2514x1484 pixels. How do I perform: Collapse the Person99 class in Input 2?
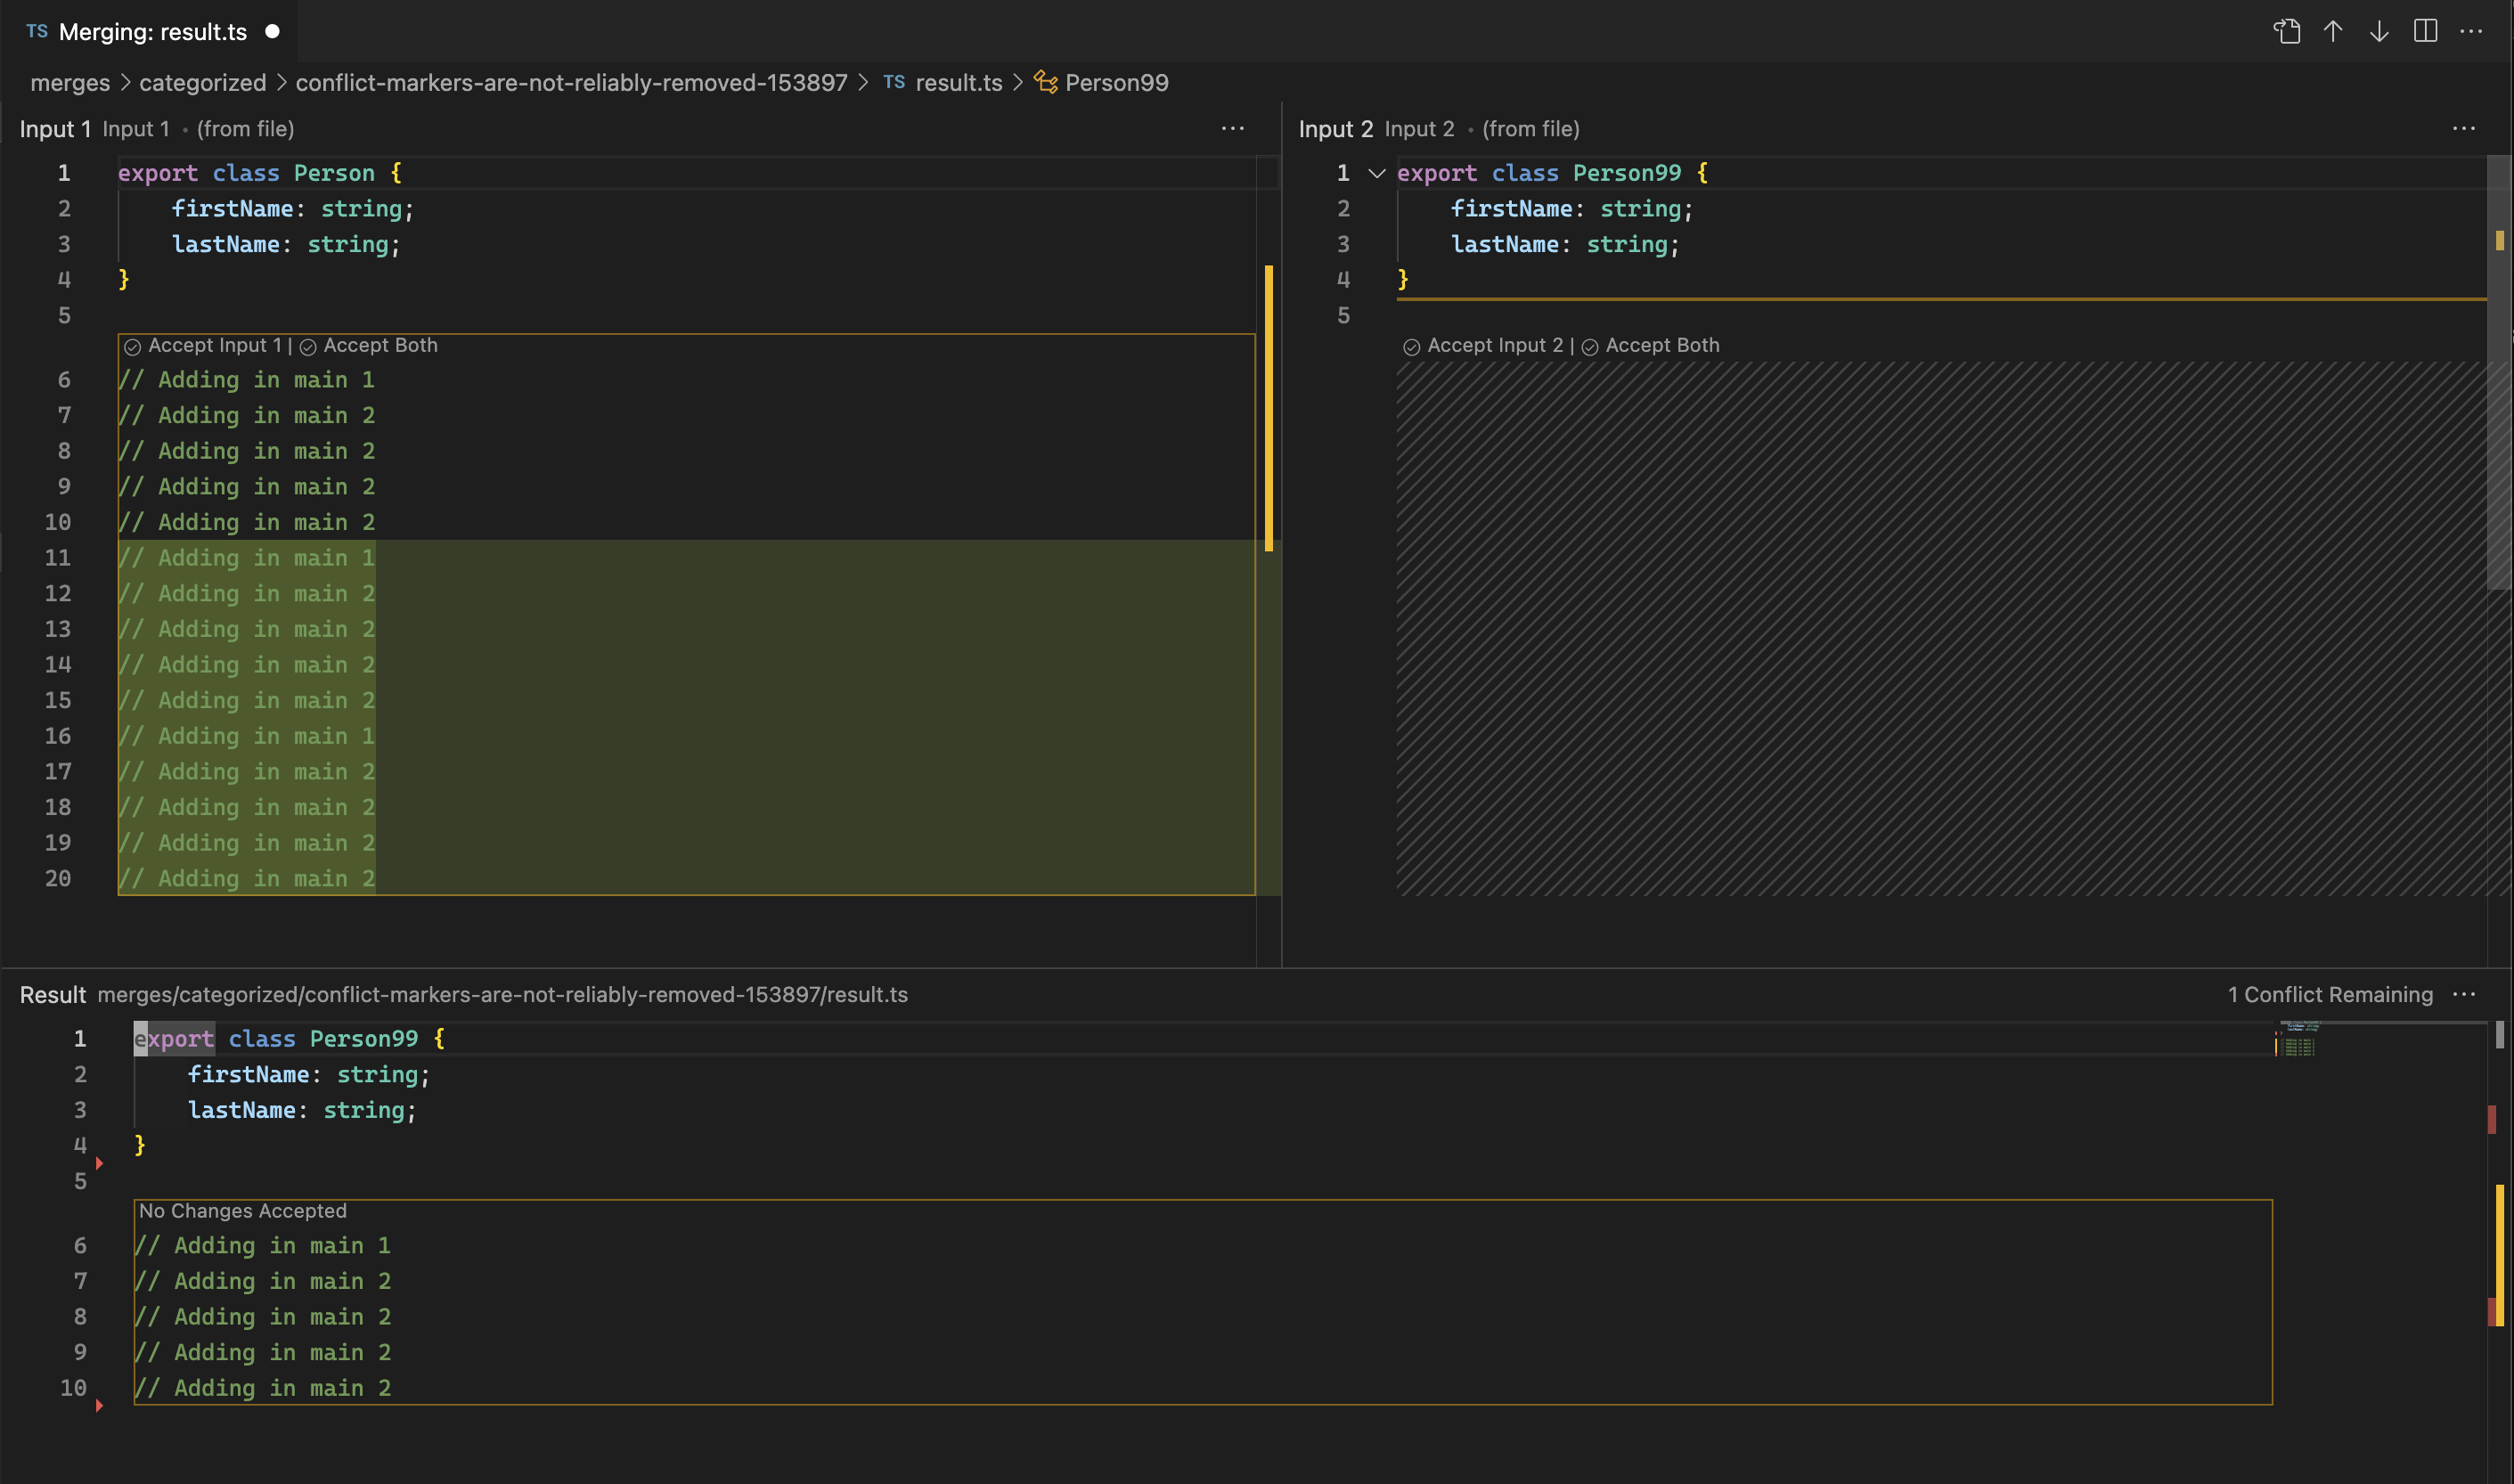(x=1376, y=172)
